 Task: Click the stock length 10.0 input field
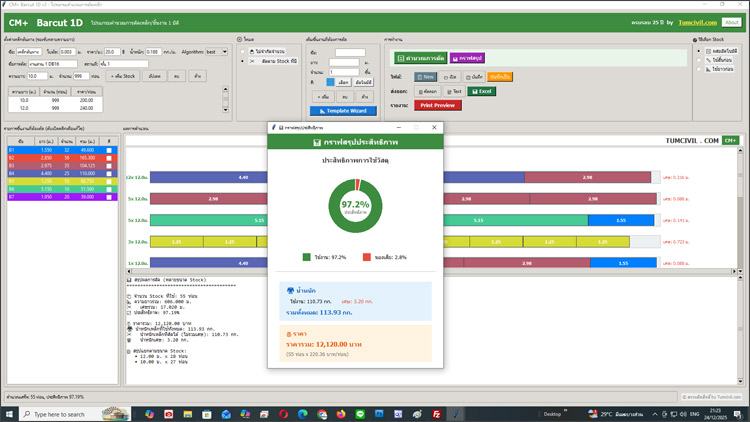pyautogui.click(x=37, y=75)
